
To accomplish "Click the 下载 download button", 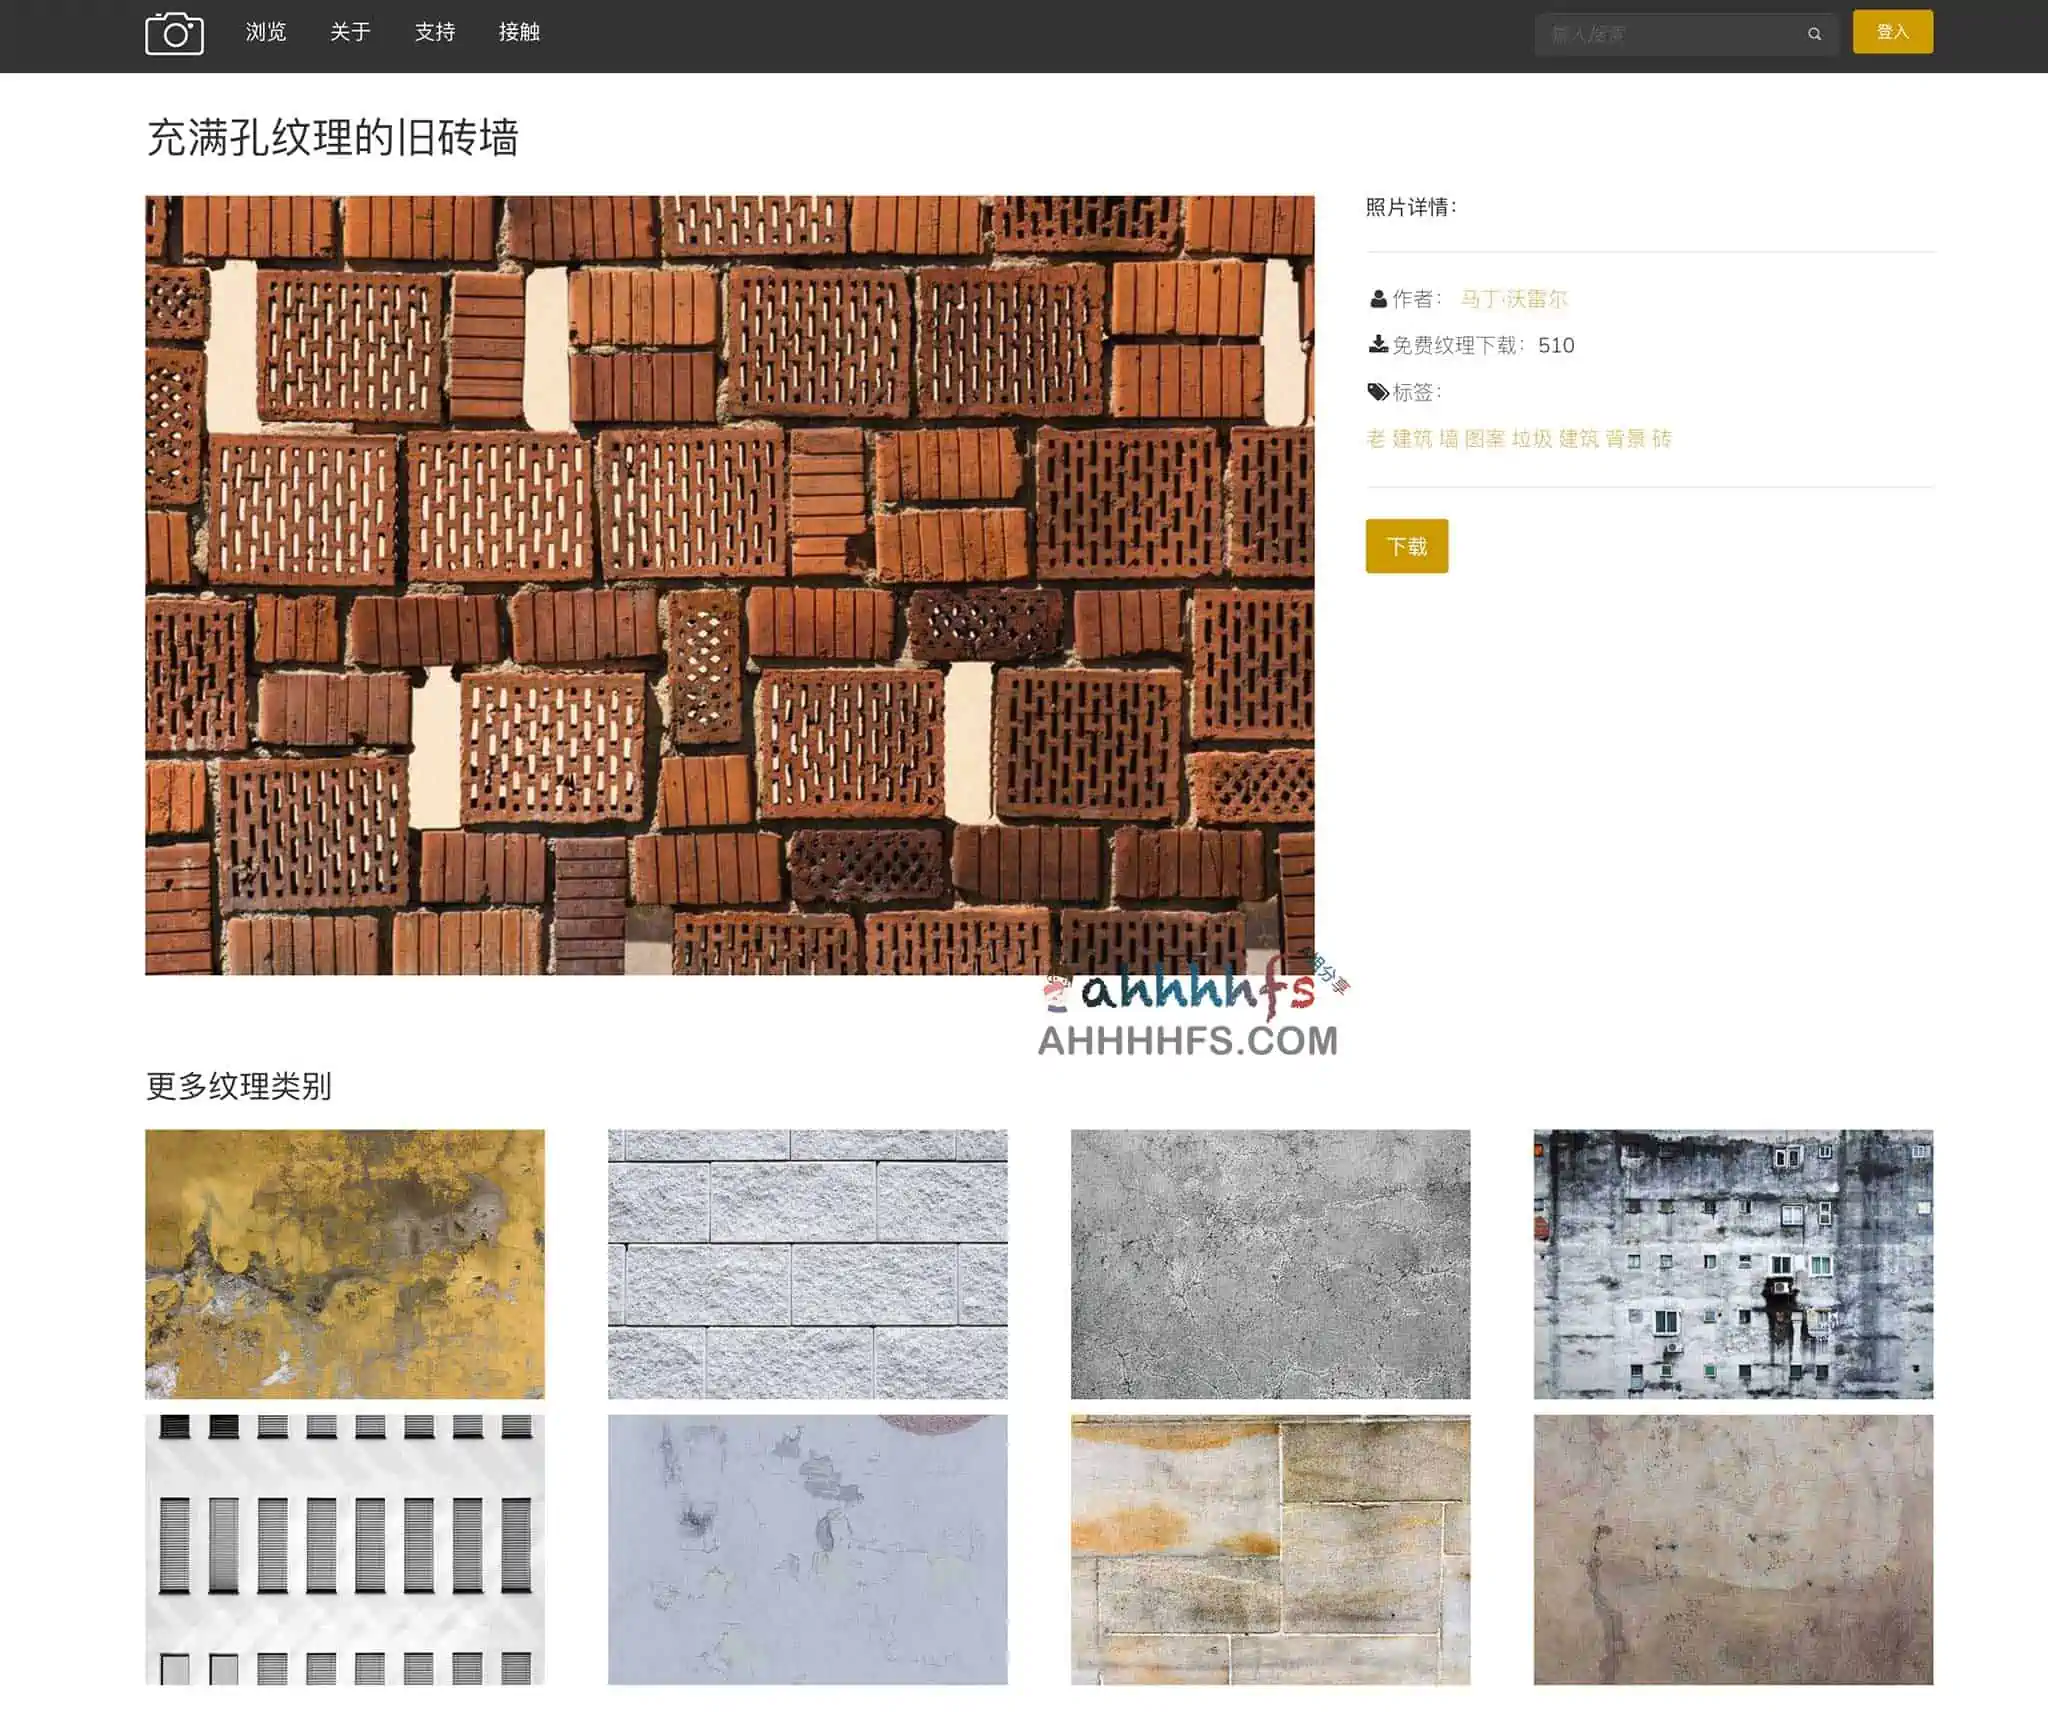I will tap(1406, 546).
